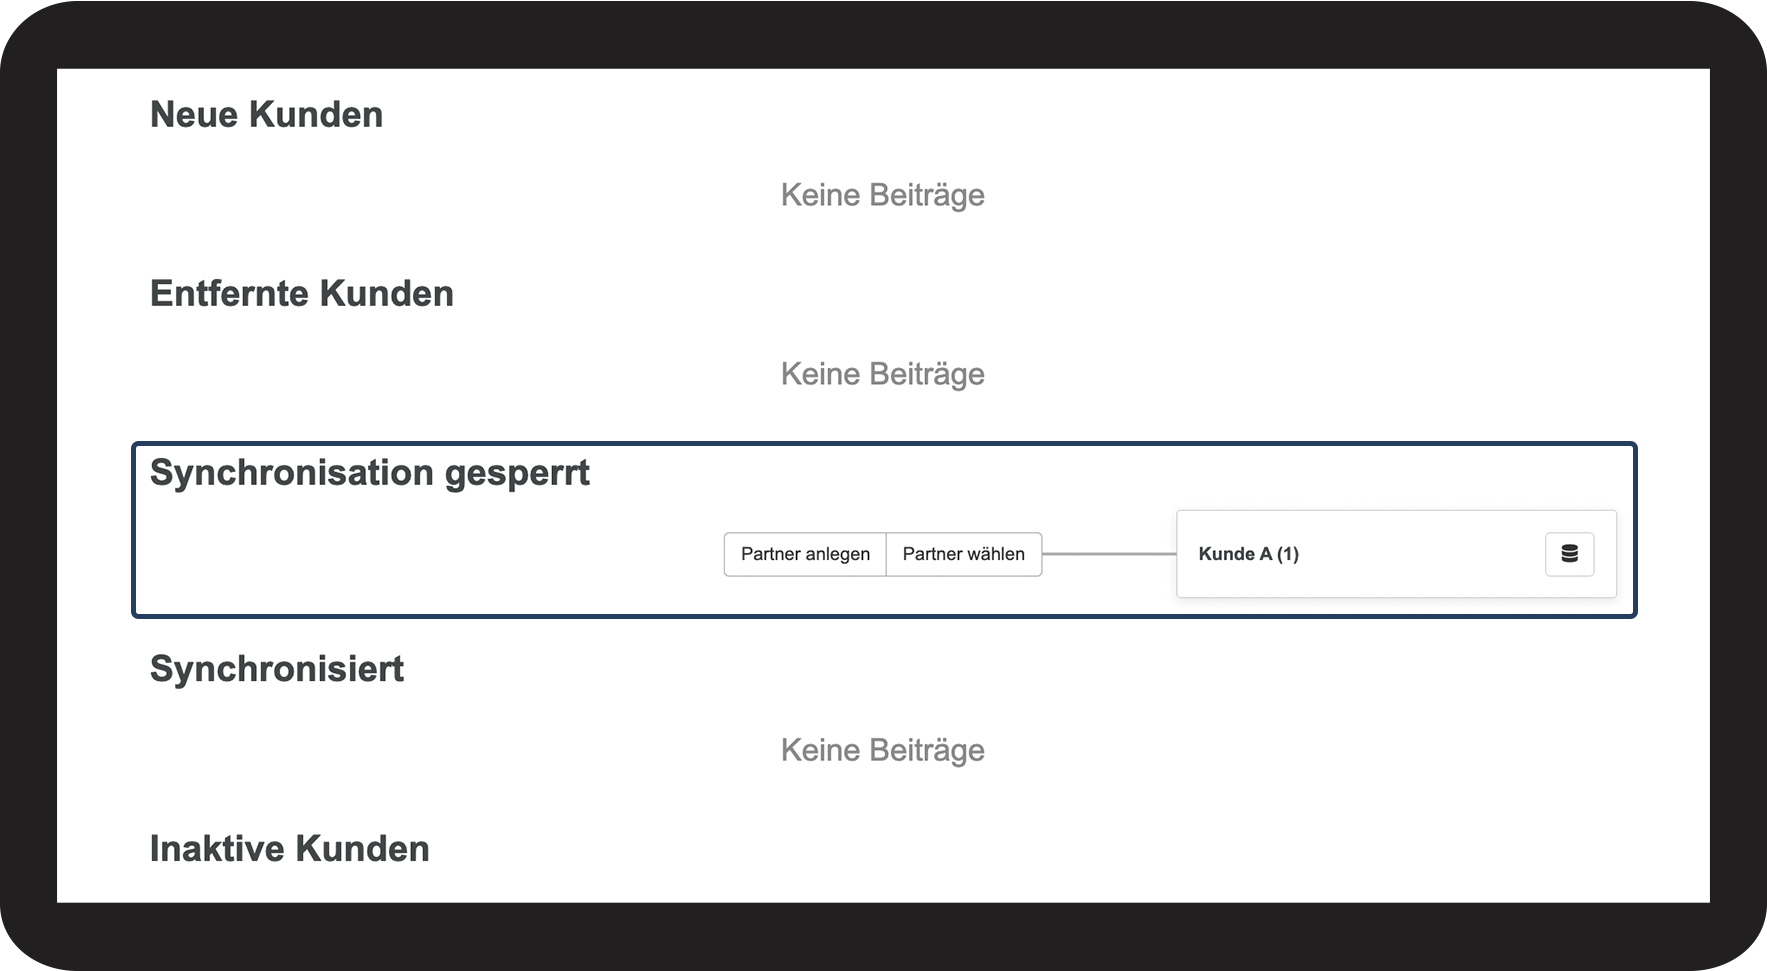Screen dimensions: 1767x971
Task: Click "Keine Beiträge" under Neue Kunden
Action: (x=882, y=195)
